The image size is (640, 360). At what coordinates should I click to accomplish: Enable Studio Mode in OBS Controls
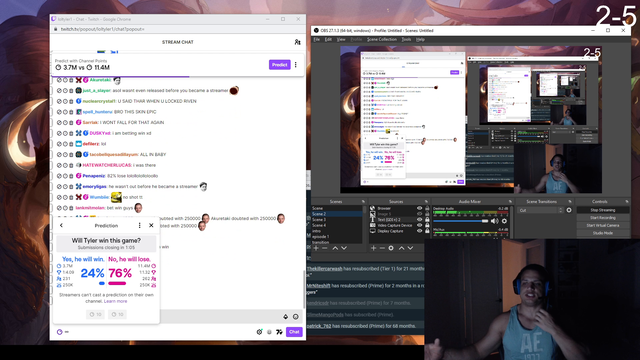coord(602,233)
